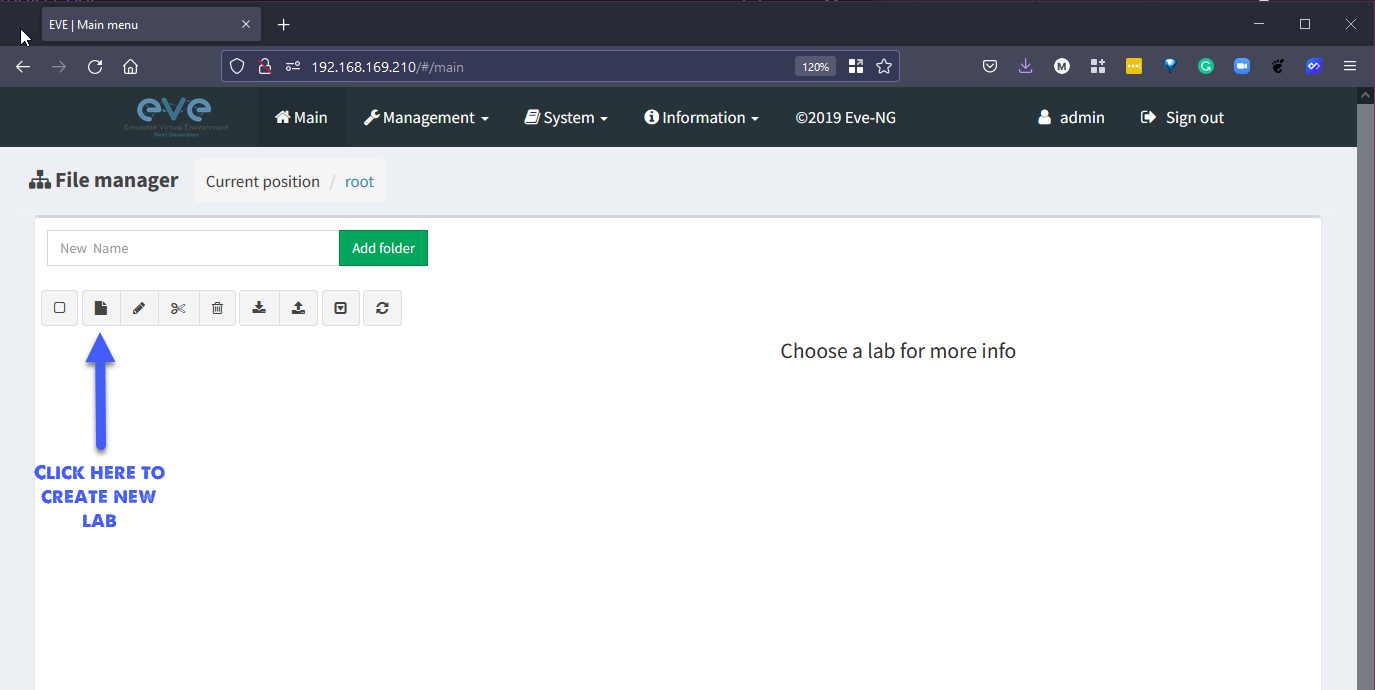Click the Sign out link
This screenshot has height=690, width=1375.
1182,118
